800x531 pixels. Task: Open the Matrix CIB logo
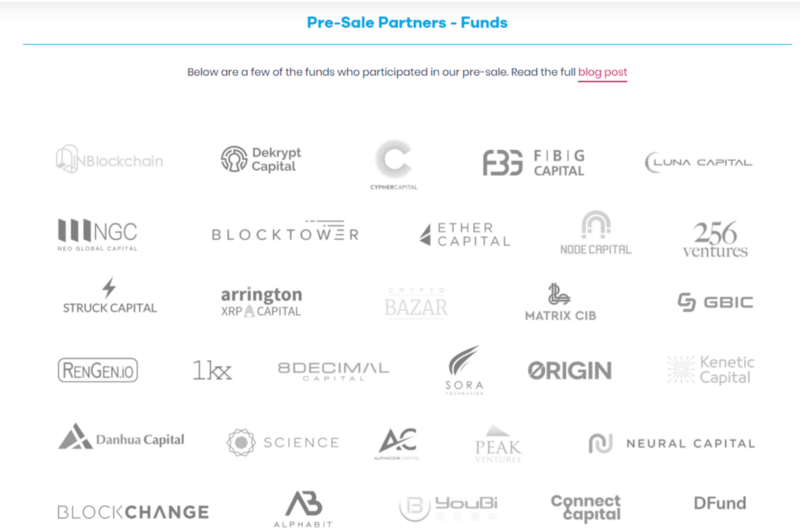561,302
